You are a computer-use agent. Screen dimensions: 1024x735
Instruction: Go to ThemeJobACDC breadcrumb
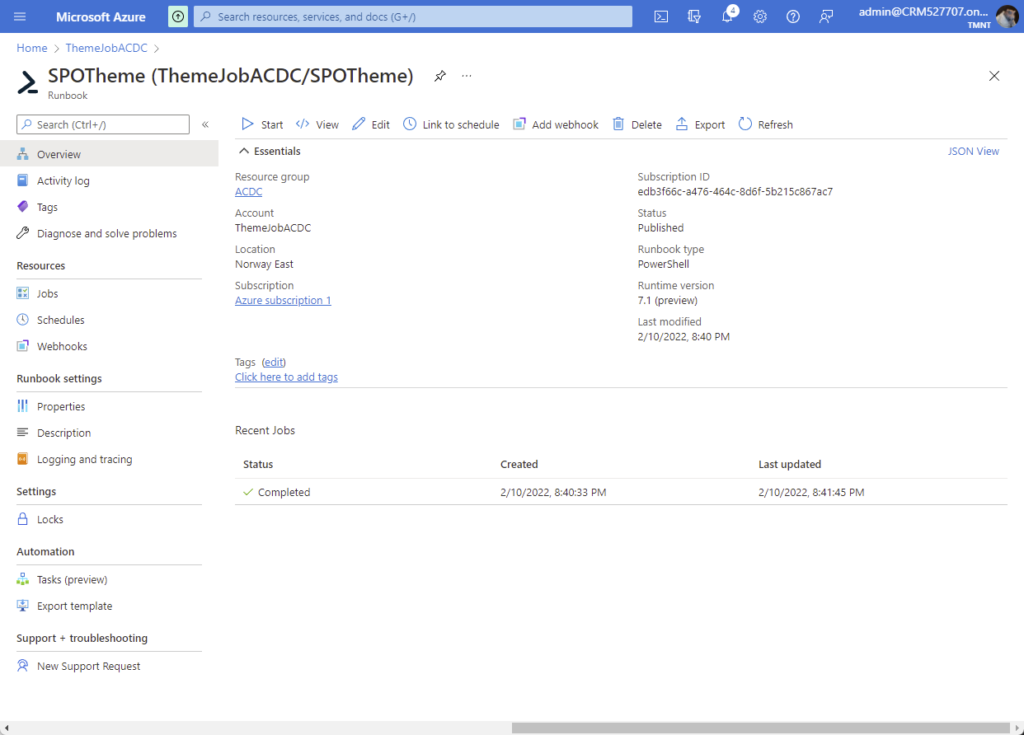106,48
